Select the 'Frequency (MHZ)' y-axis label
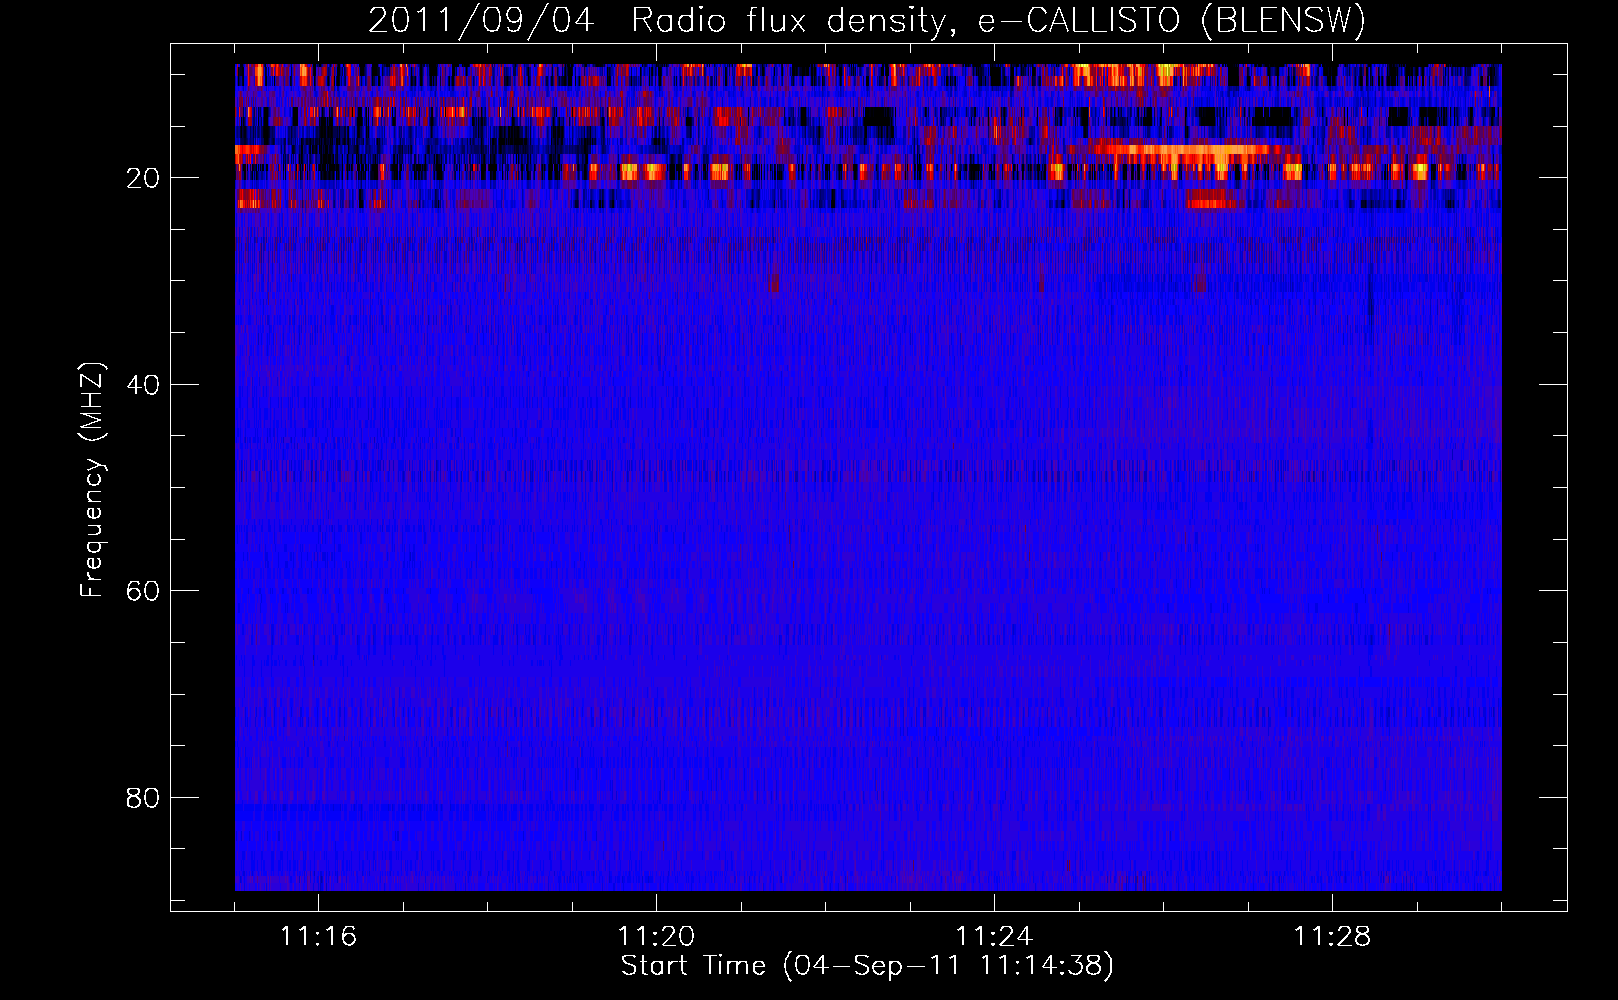This screenshot has width=1618, height=1000. tap(93, 480)
